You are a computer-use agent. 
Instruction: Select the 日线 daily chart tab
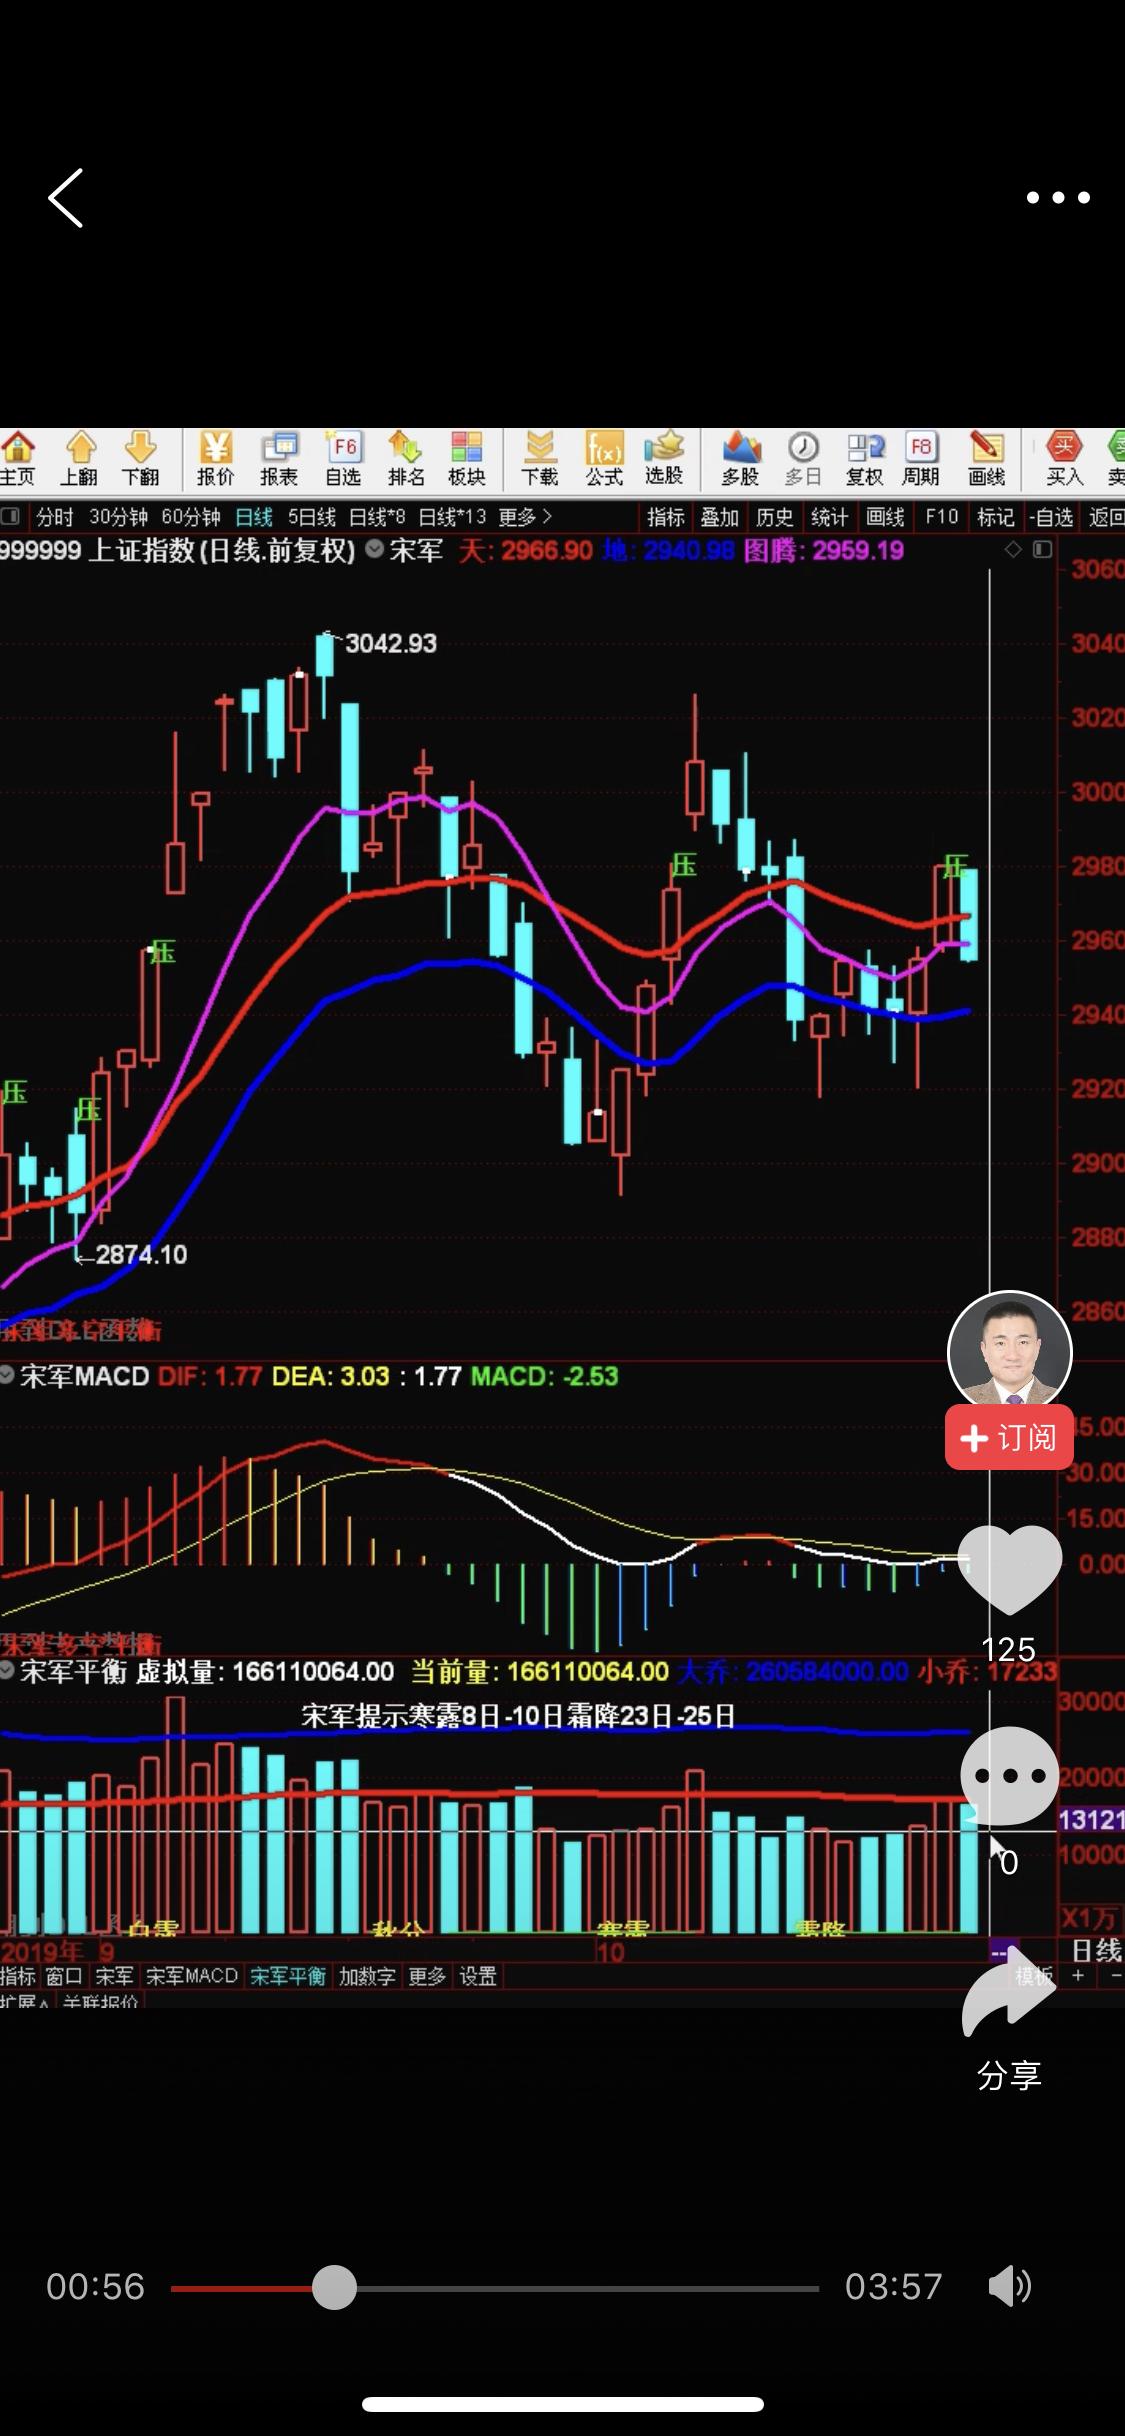coord(254,517)
